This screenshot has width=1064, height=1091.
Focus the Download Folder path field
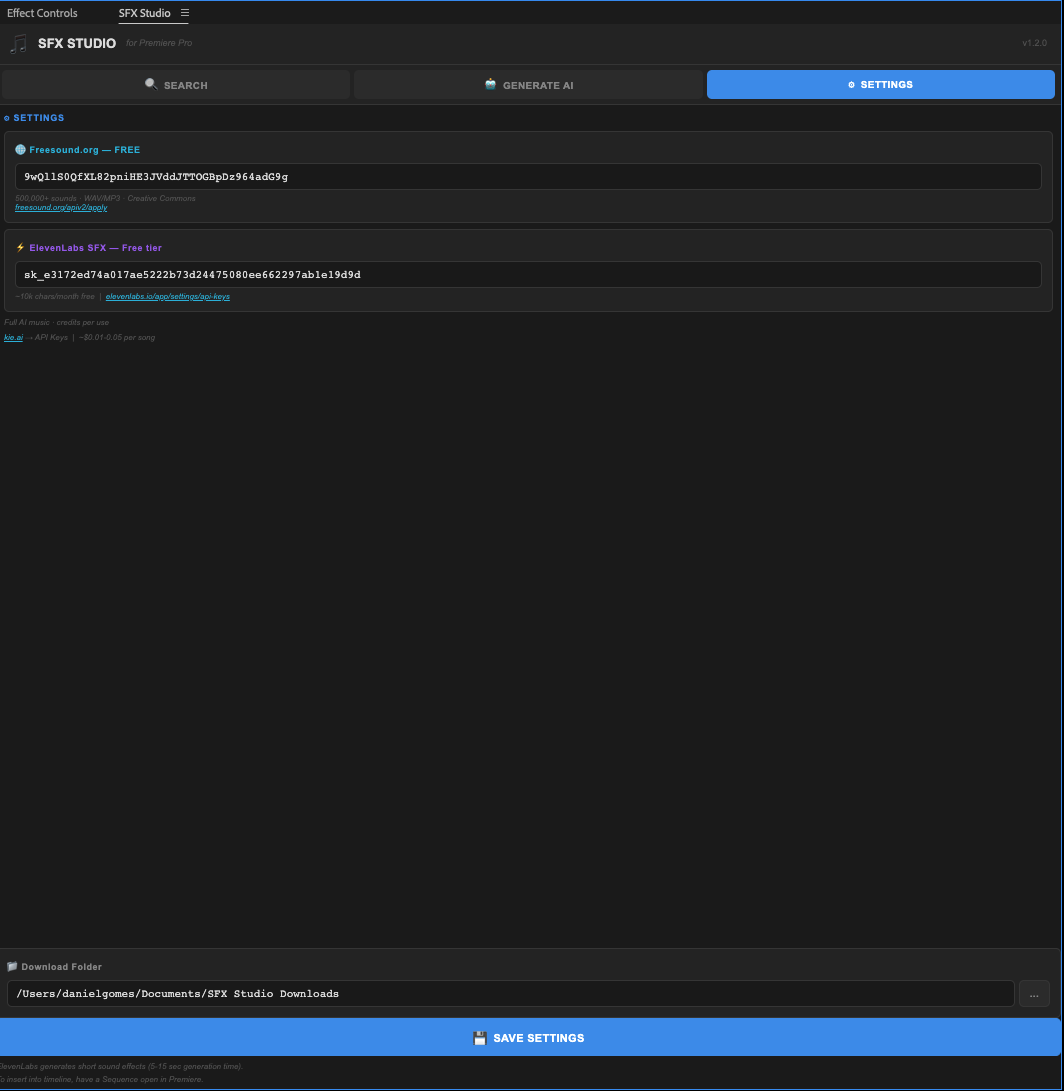(x=511, y=994)
